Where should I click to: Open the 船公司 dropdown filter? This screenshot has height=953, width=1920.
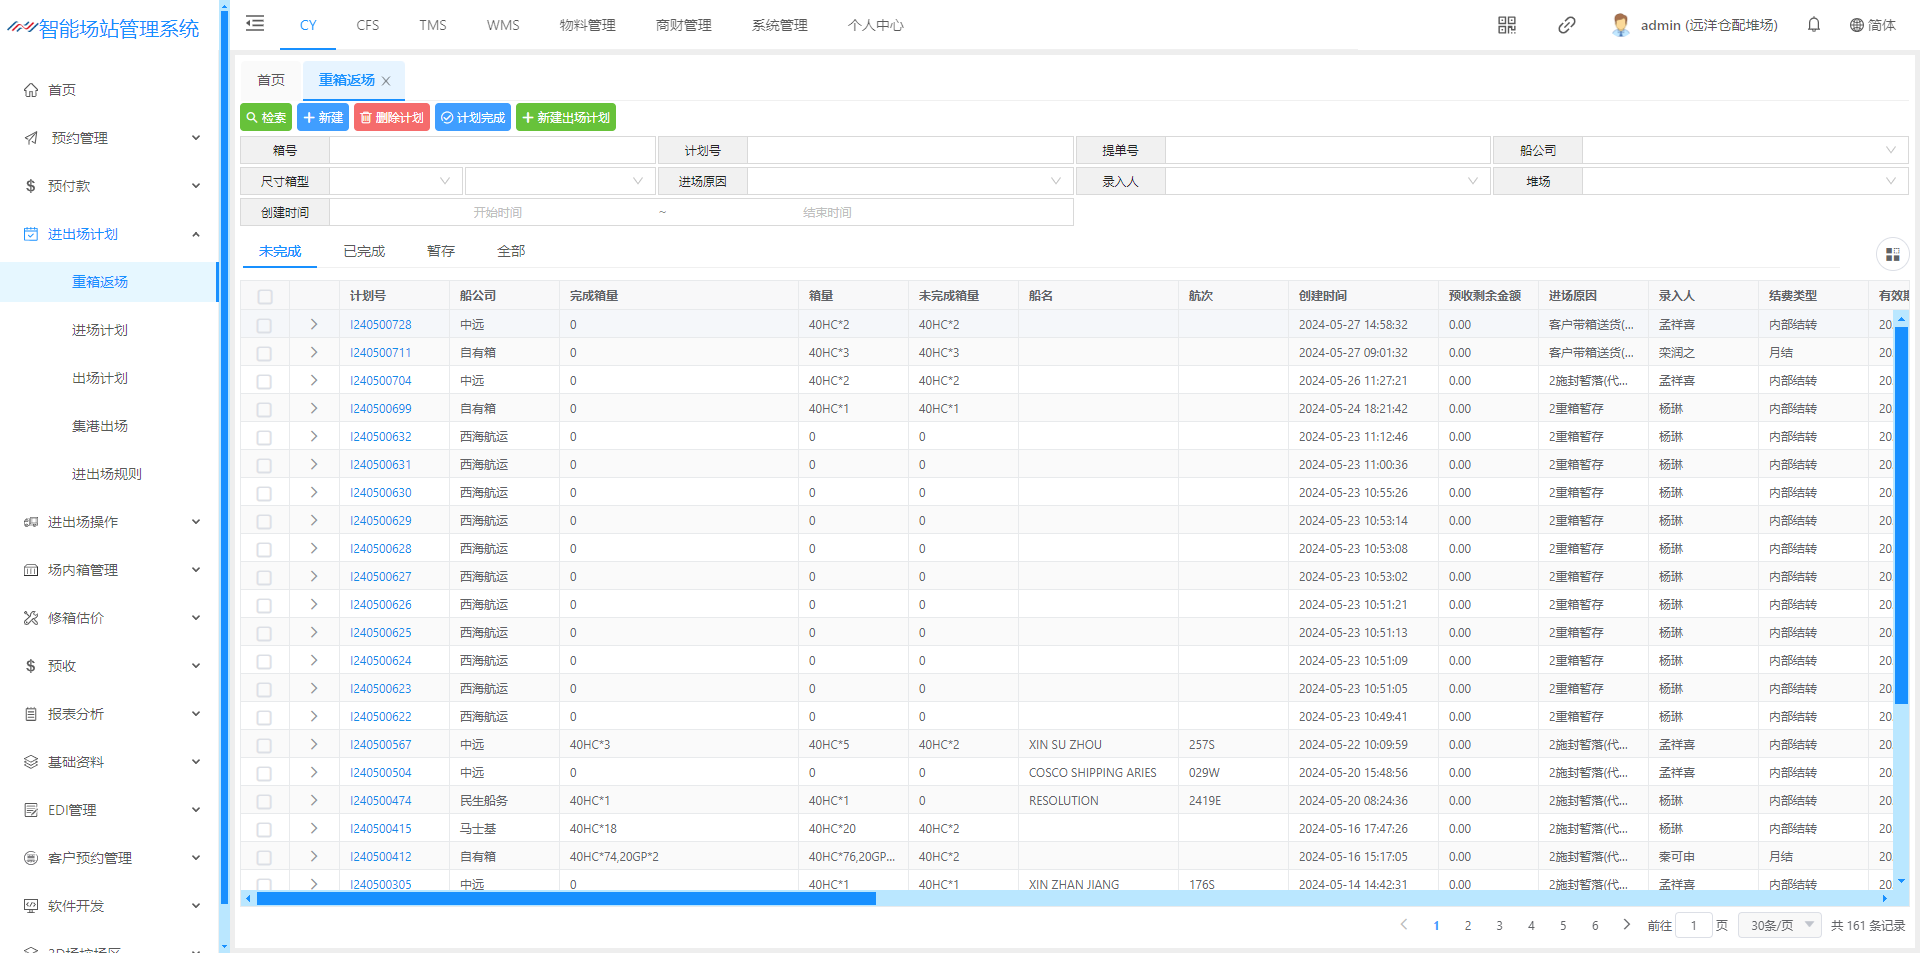coord(1744,151)
